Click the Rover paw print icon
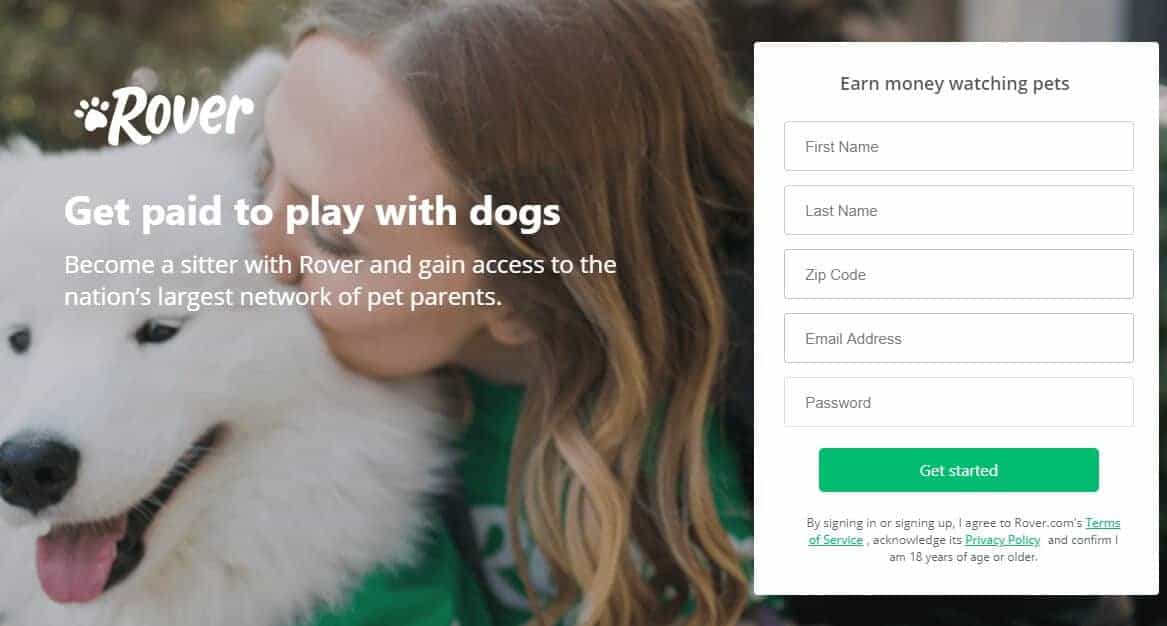The image size is (1167, 626). click(92, 115)
